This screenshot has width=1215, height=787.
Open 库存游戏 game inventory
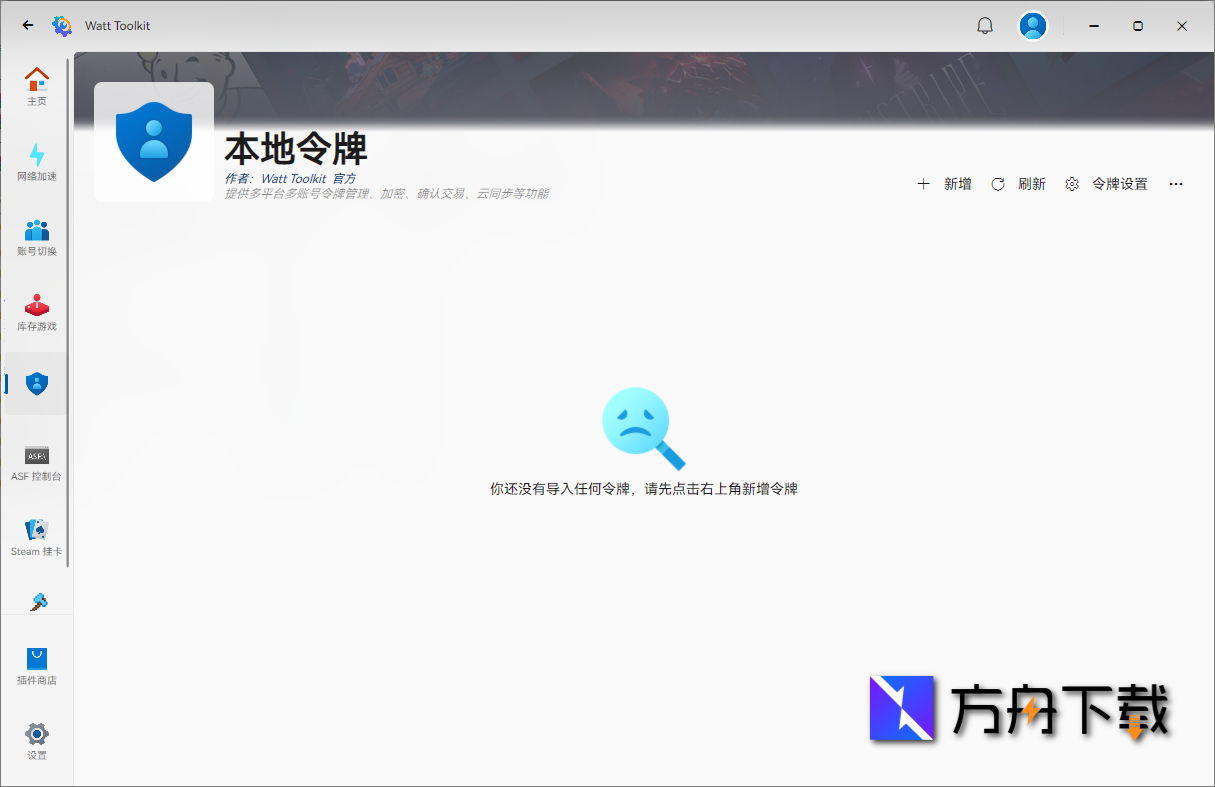pyautogui.click(x=37, y=312)
